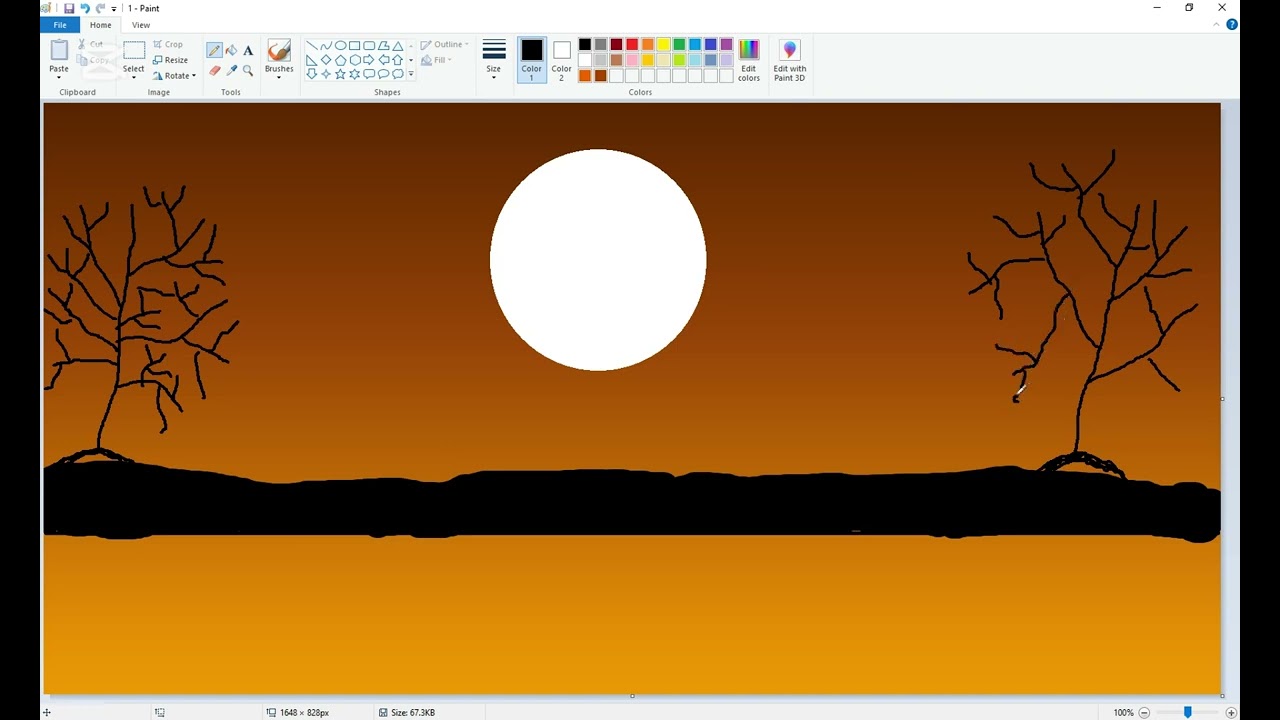This screenshot has height=720, width=1280.
Task: Pick the Oval shape
Action: pyautogui.click(x=340, y=46)
